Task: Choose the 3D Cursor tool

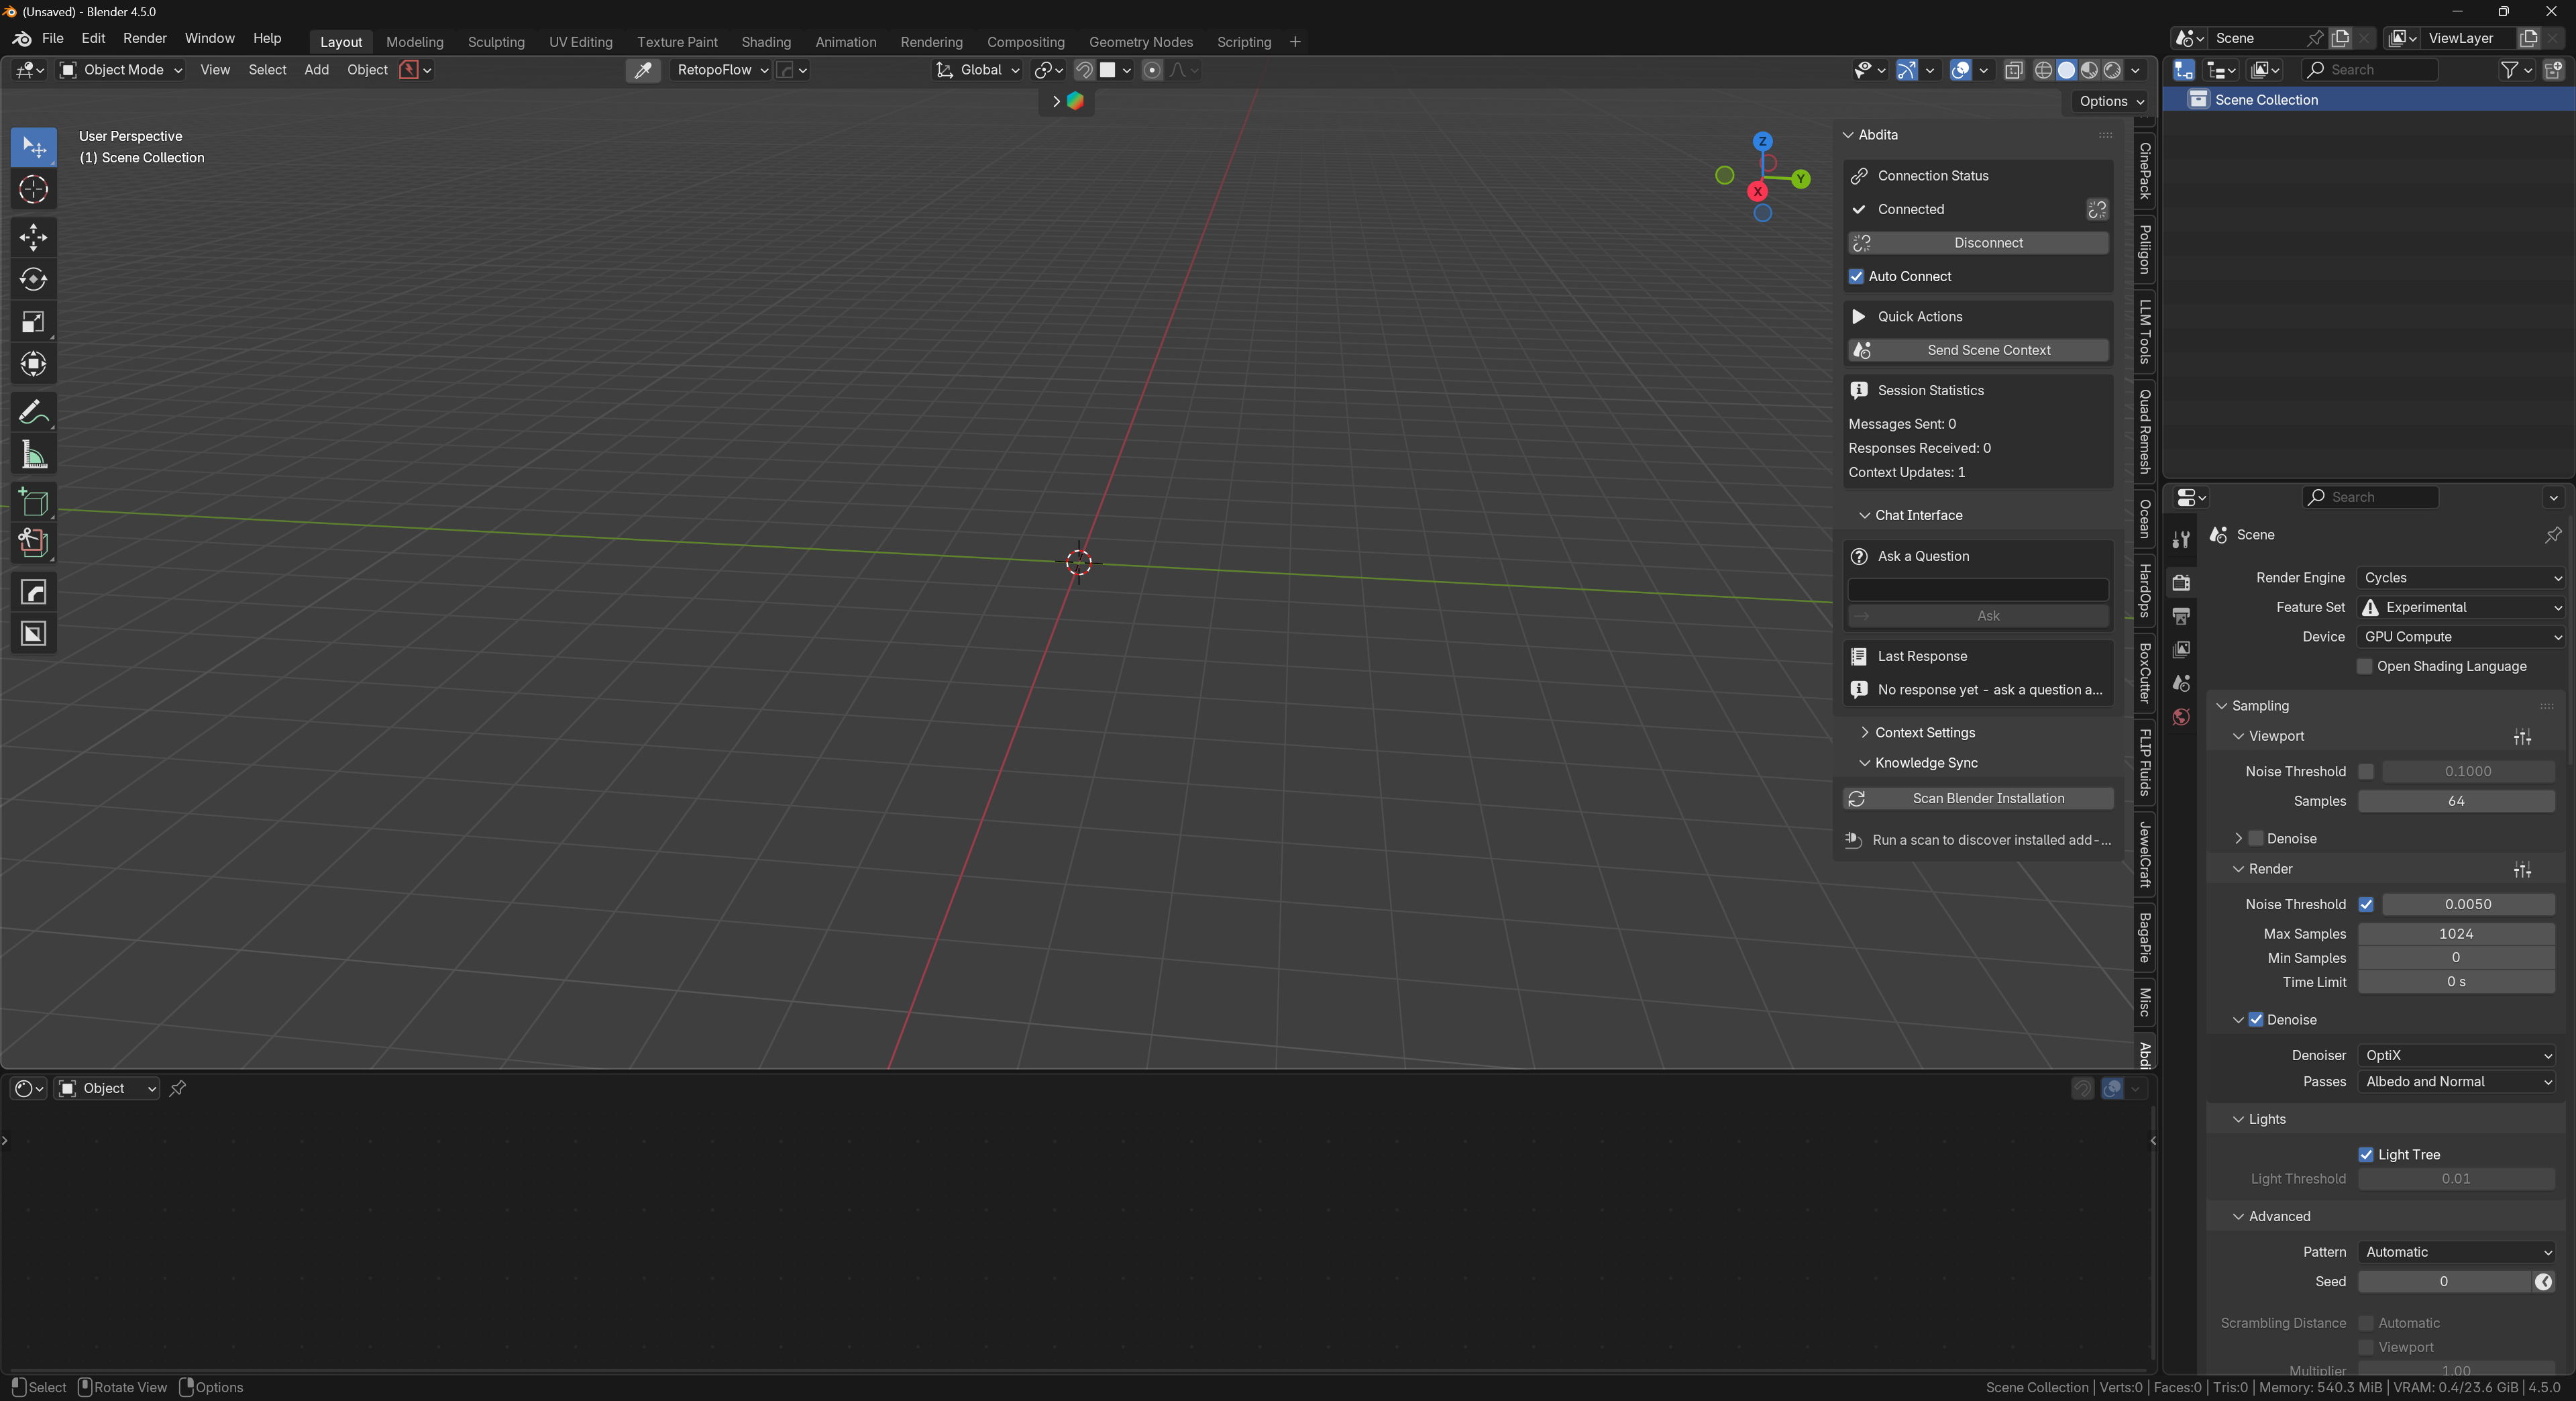Action: point(33,190)
